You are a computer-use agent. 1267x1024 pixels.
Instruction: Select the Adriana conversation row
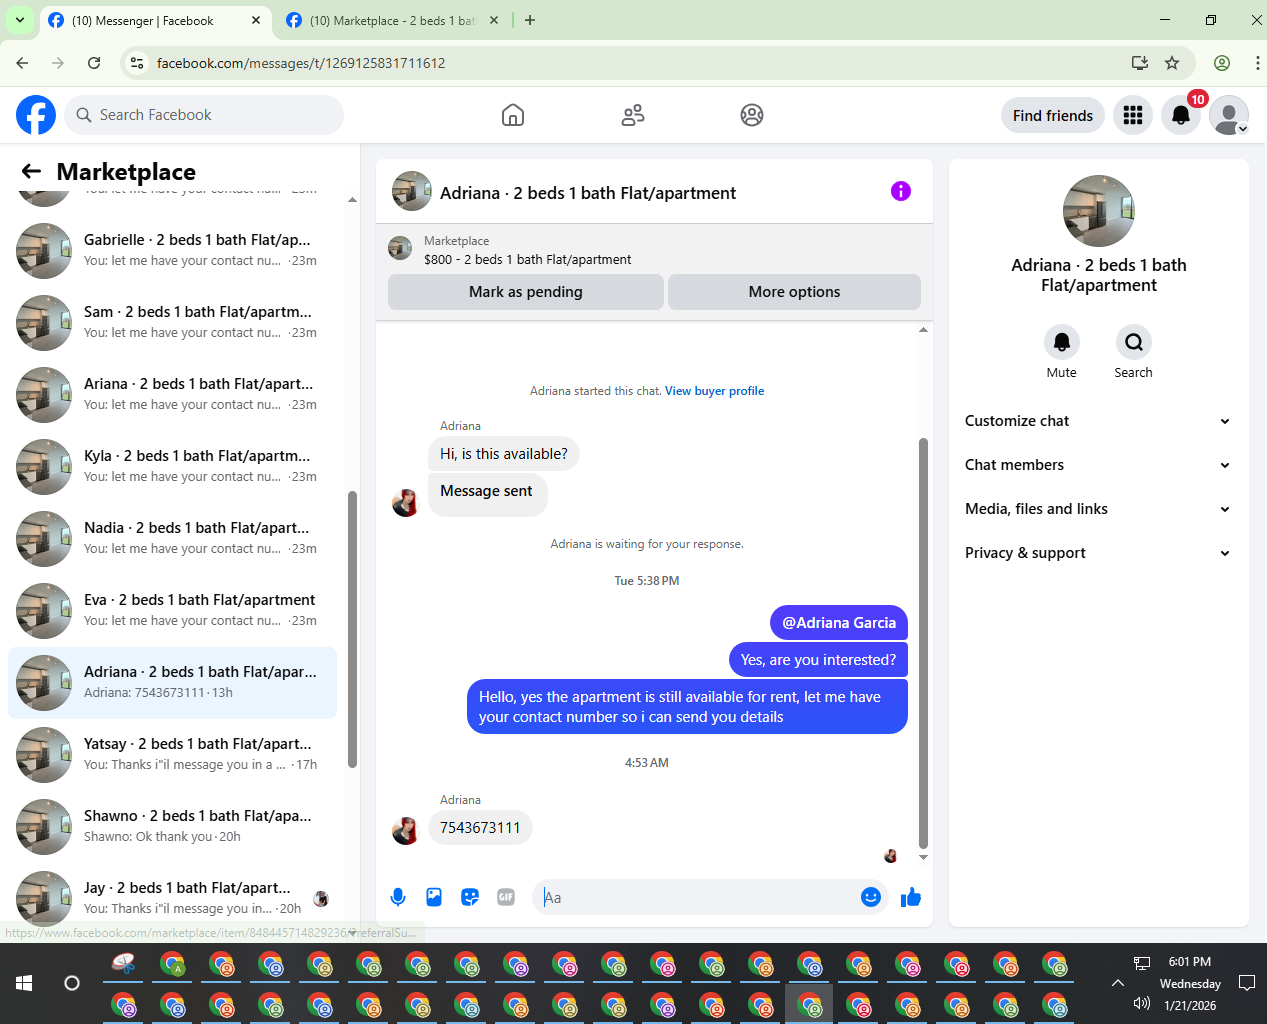click(172, 683)
